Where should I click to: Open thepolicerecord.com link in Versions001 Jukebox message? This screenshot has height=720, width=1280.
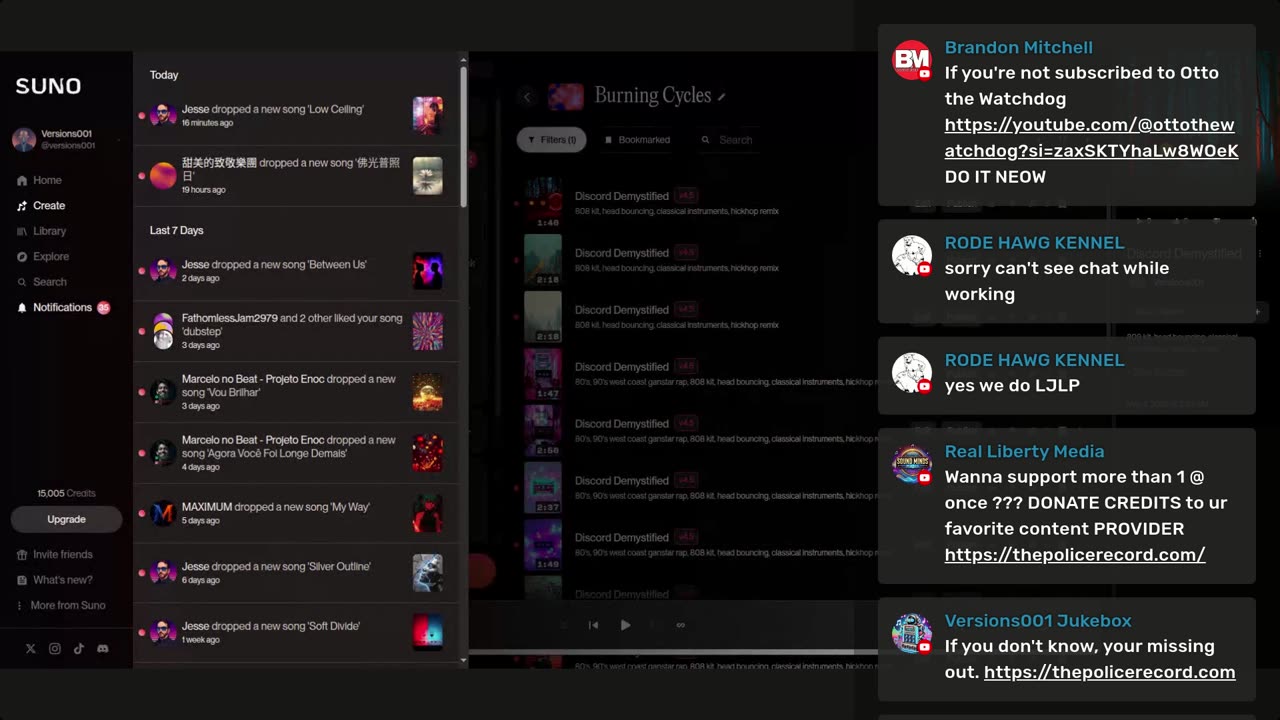[1109, 672]
